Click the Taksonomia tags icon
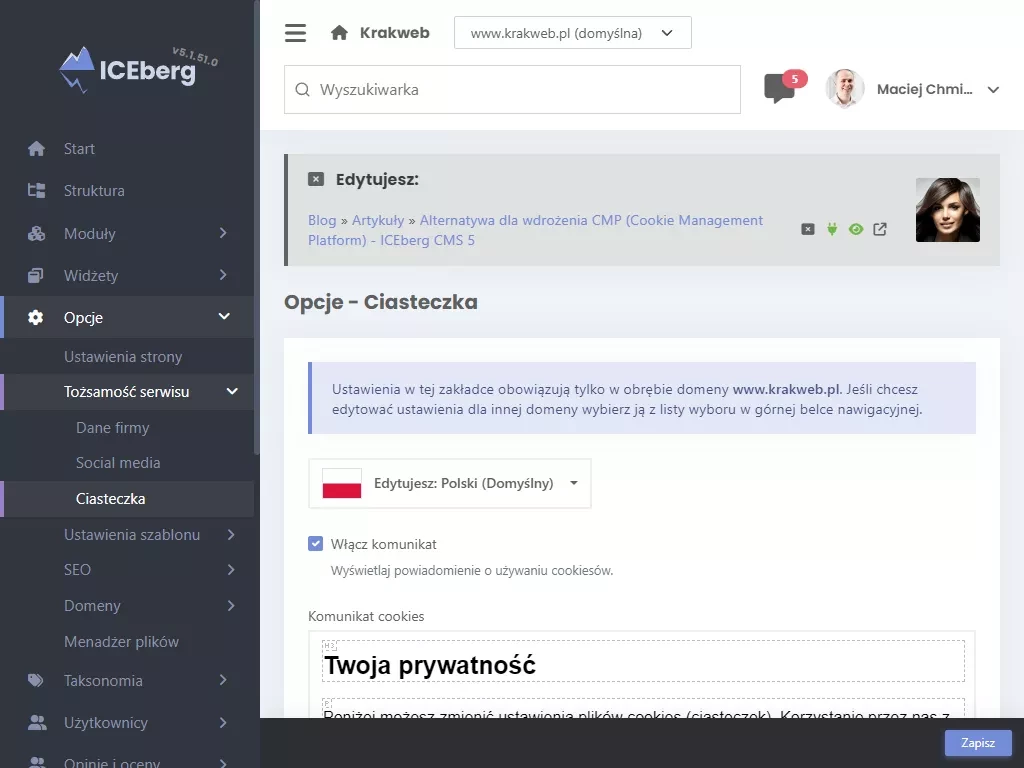Screen dimensions: 1024x768 [36, 680]
